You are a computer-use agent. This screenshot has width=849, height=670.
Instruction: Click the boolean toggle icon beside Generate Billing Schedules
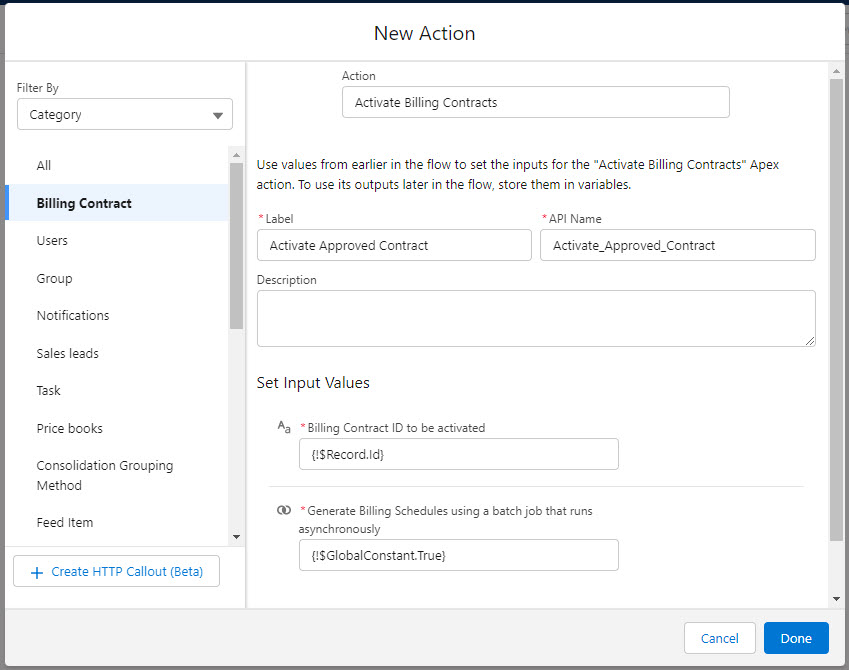coord(284,510)
